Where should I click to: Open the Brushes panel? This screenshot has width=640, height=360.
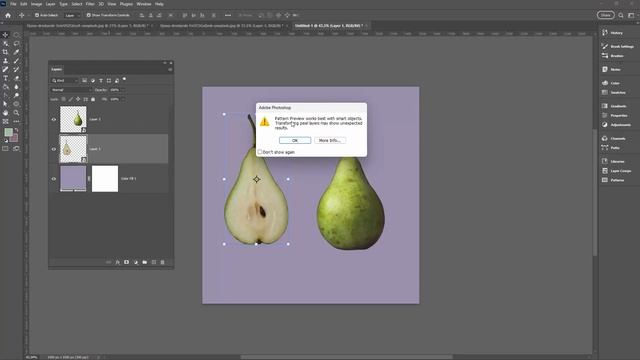(613, 56)
